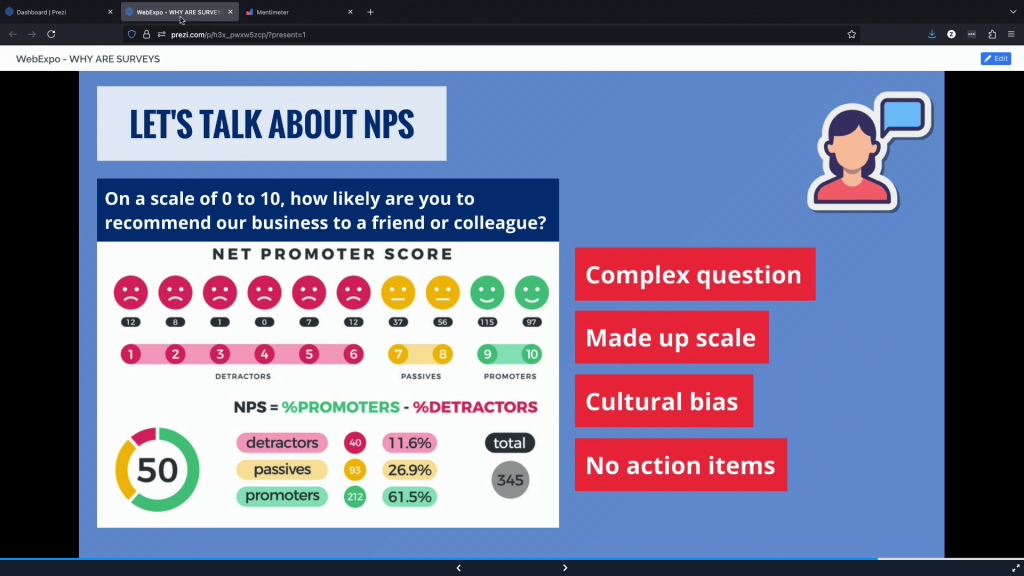Viewport: 1024px width, 576px height.
Task: Open the browser downloads panel
Action: pos(932,34)
